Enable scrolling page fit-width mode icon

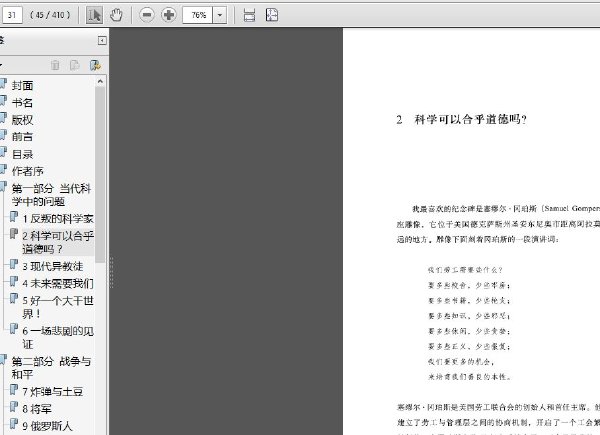[x=249, y=15]
